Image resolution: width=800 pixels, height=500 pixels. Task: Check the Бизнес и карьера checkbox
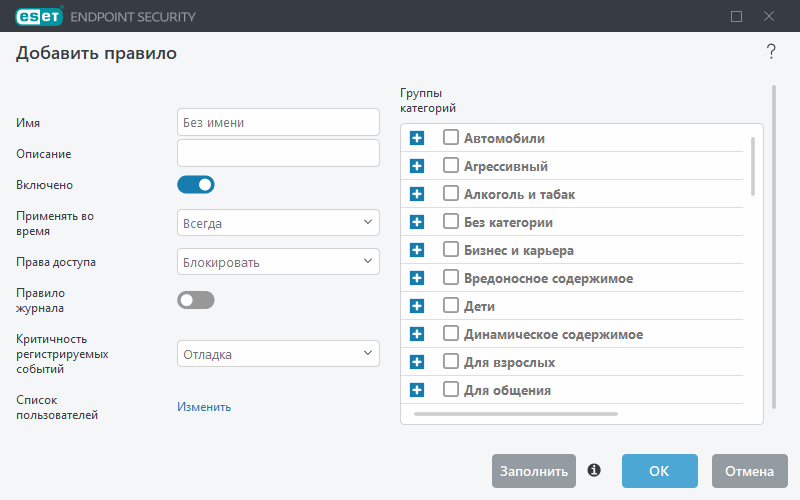[x=451, y=249]
